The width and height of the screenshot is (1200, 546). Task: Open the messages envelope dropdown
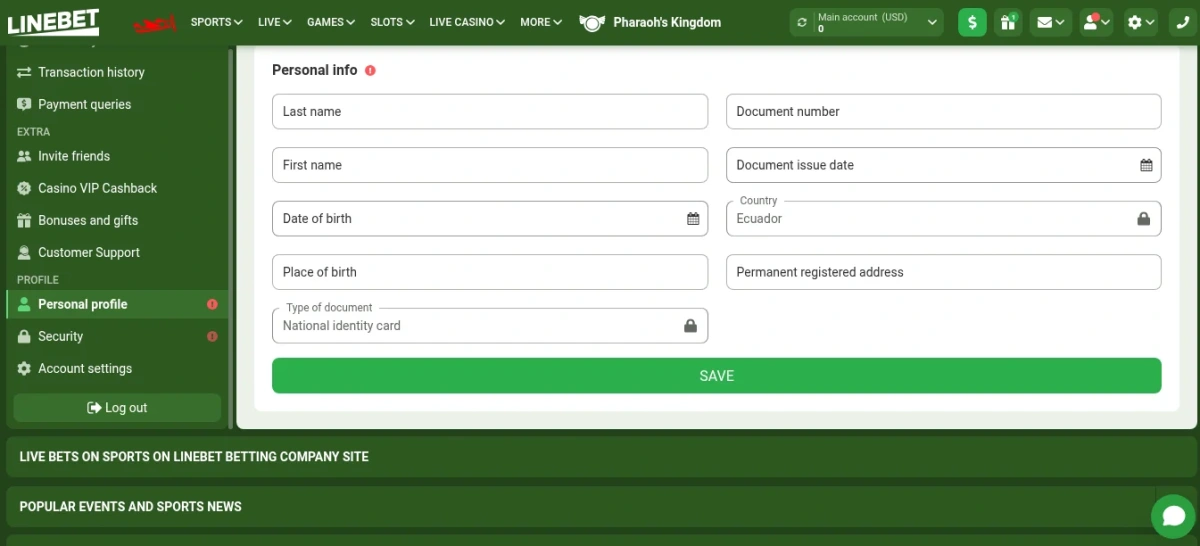pos(1050,22)
